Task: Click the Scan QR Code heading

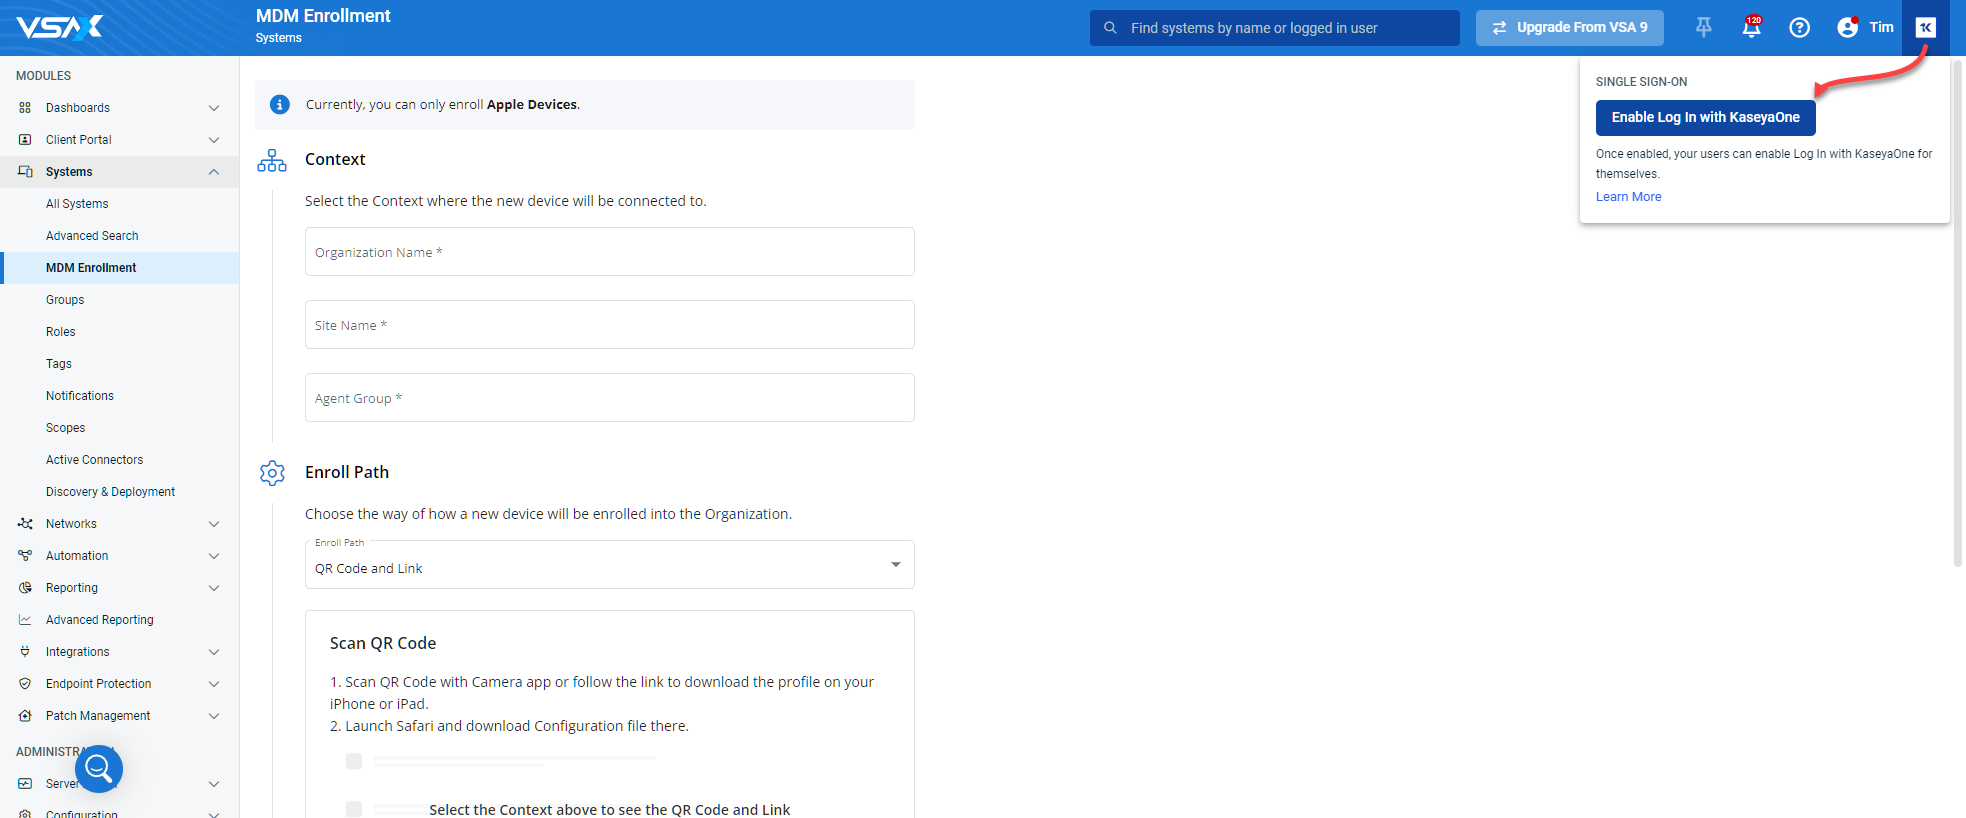Action: click(383, 644)
